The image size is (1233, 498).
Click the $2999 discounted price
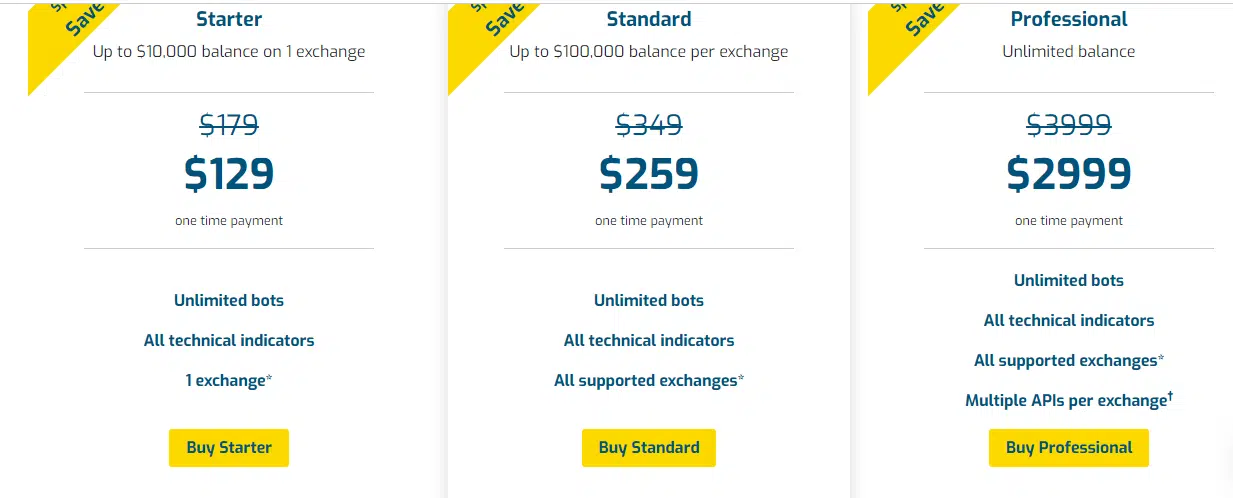click(1069, 174)
